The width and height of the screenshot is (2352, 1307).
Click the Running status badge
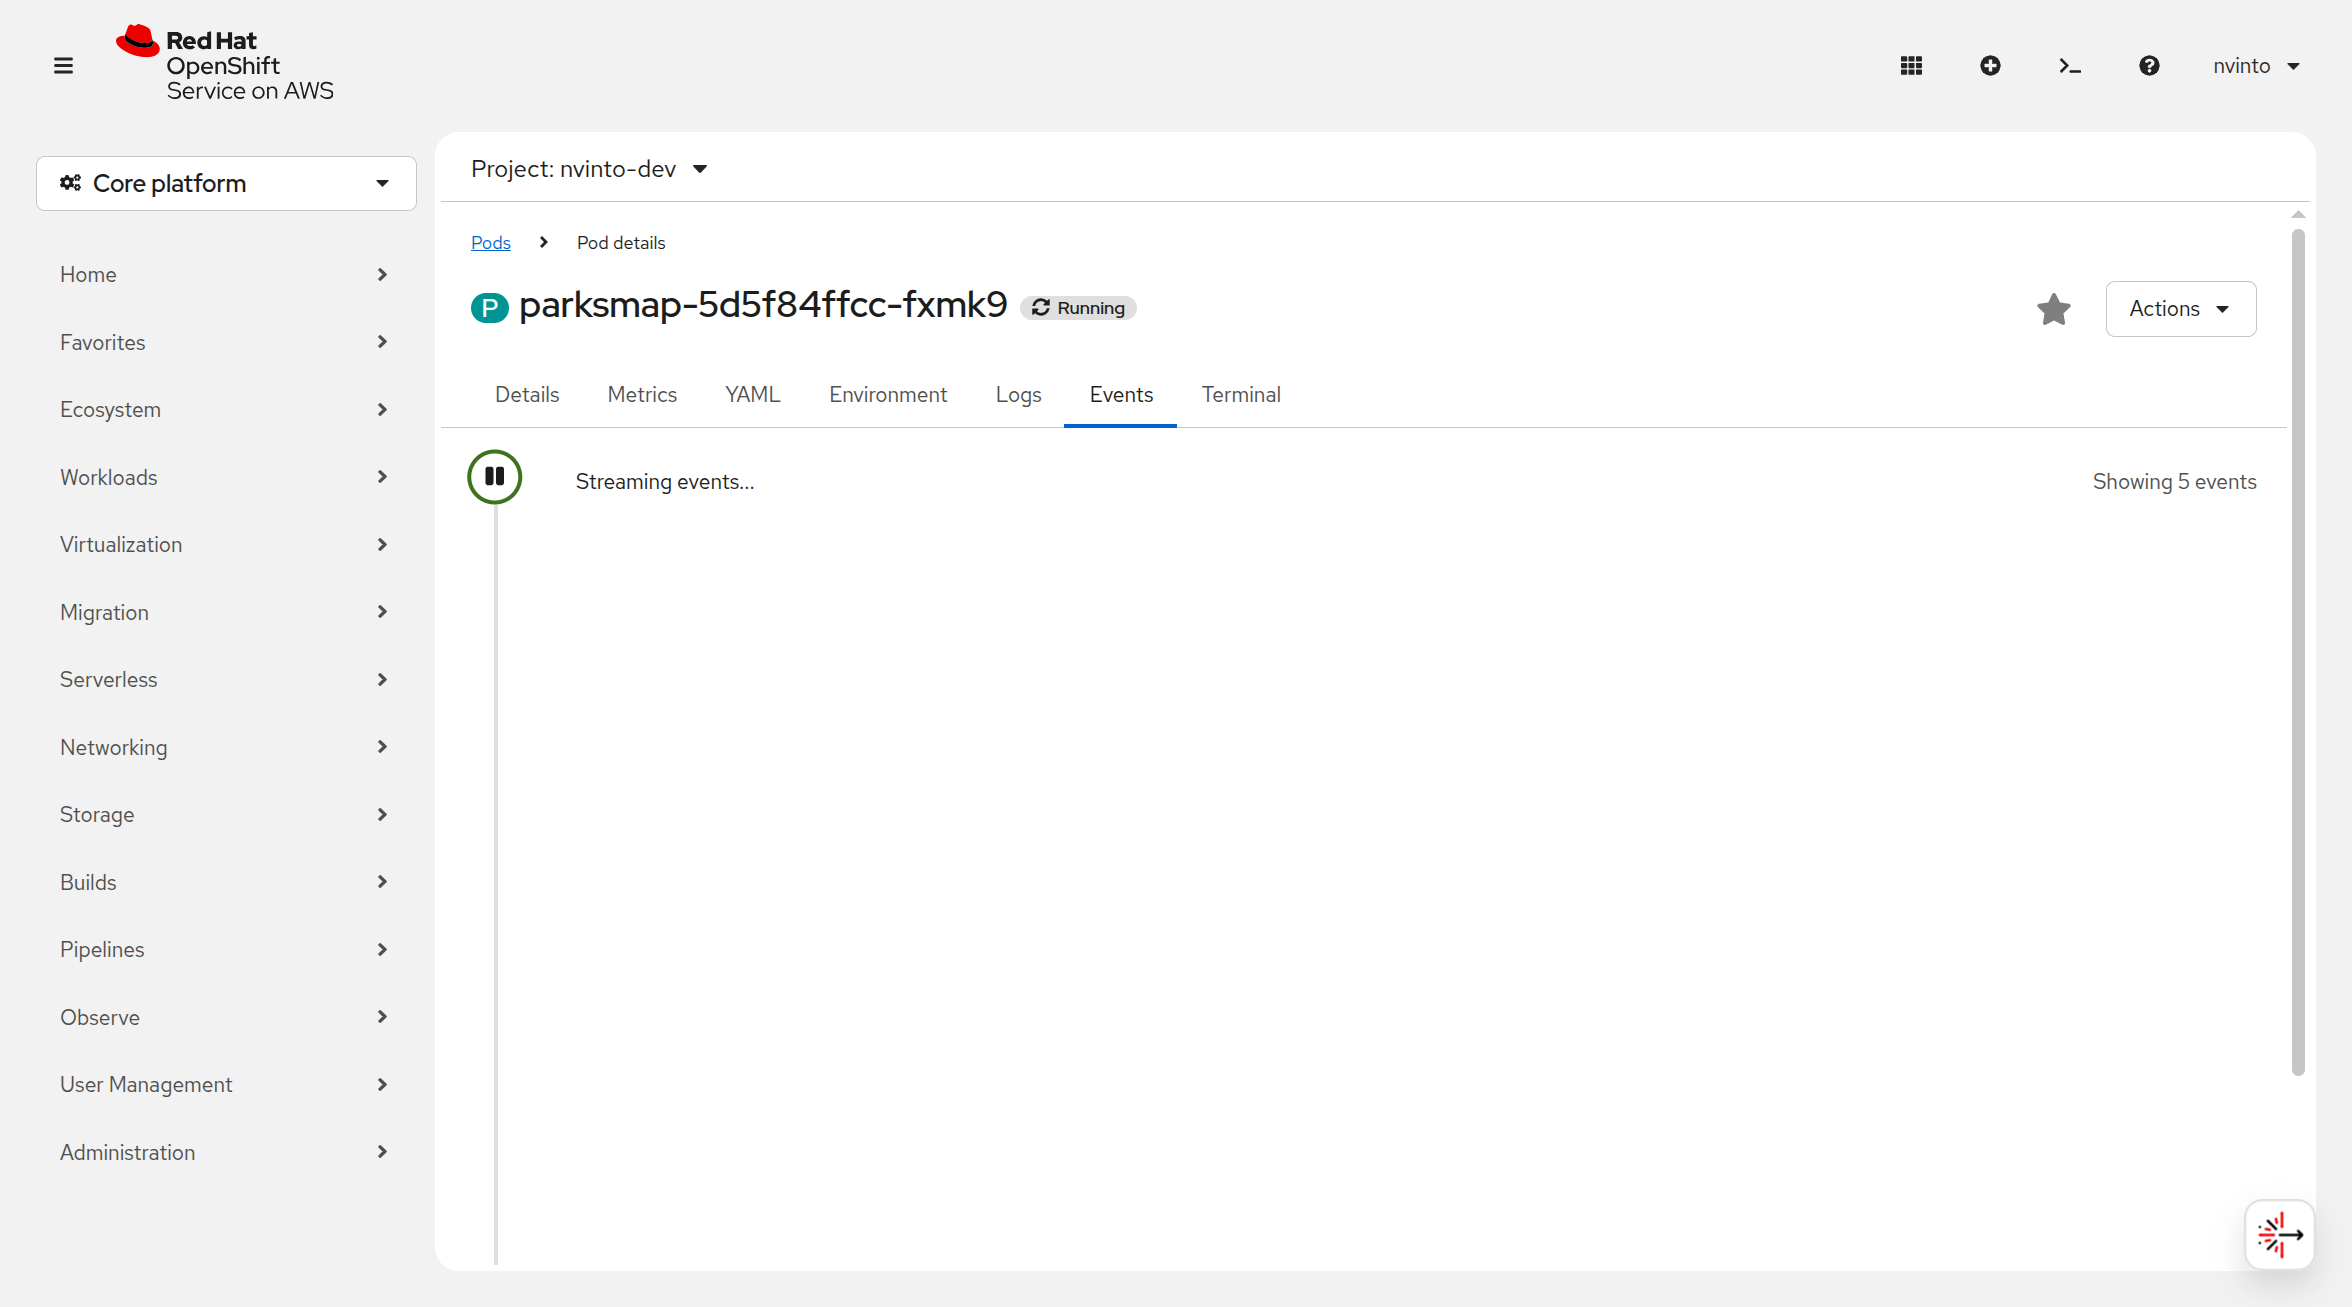pos(1078,308)
